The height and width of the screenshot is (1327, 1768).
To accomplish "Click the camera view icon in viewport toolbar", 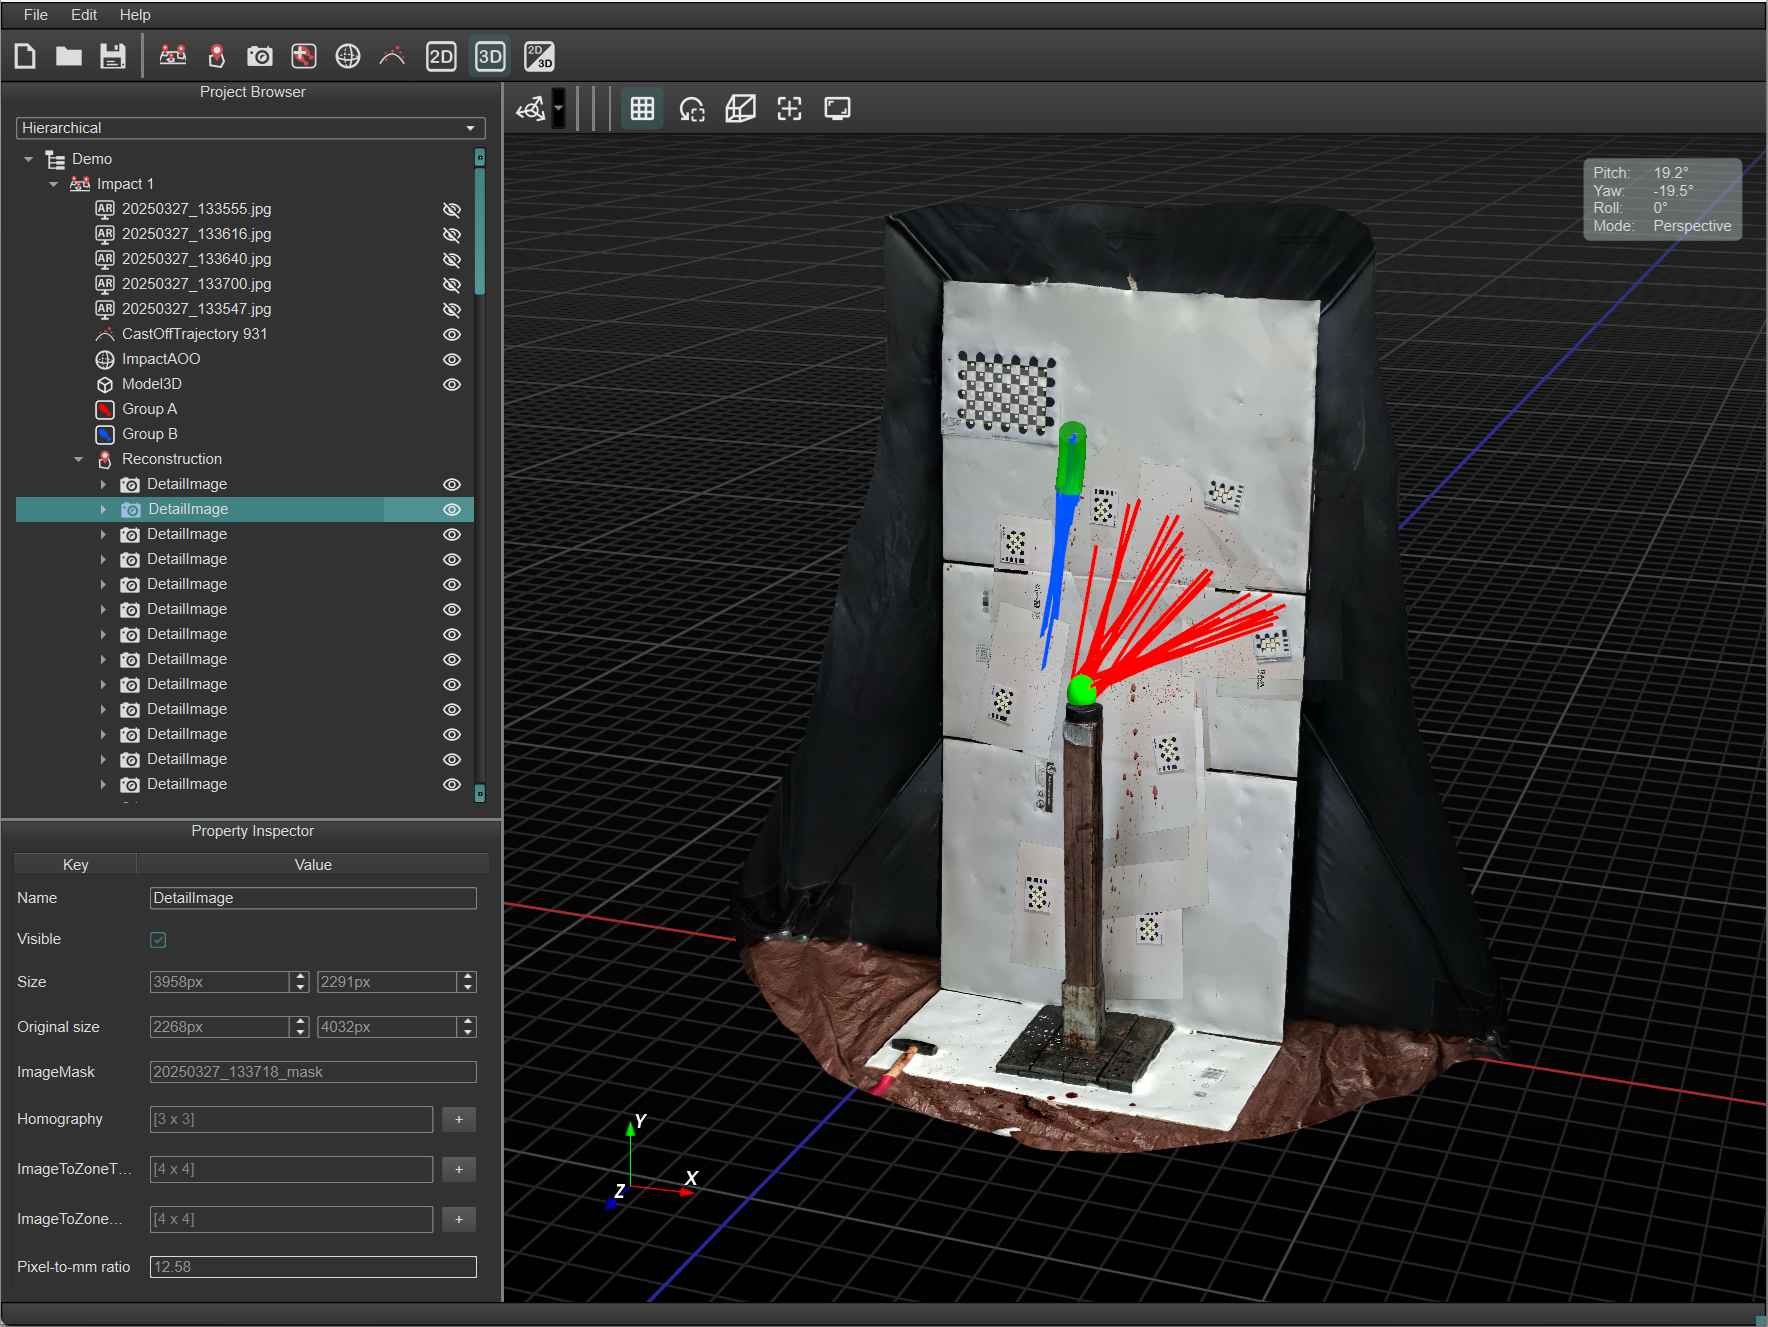I will point(531,108).
